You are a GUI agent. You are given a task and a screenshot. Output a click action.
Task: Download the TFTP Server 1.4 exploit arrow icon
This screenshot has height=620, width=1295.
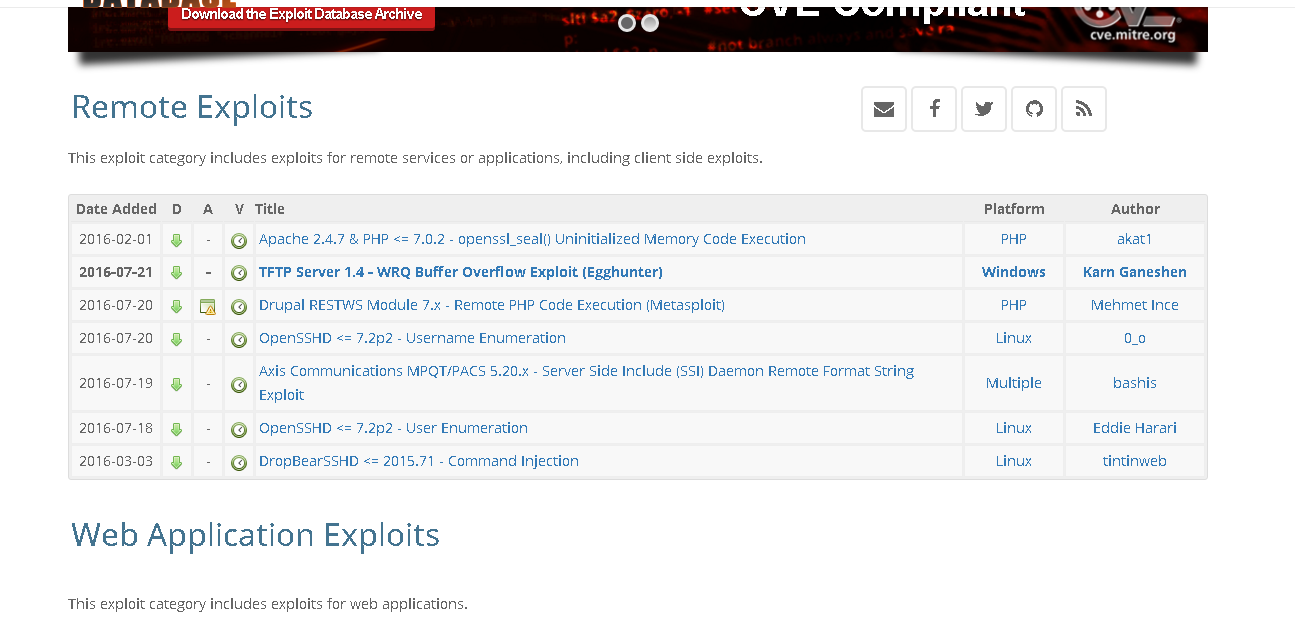[x=176, y=271]
